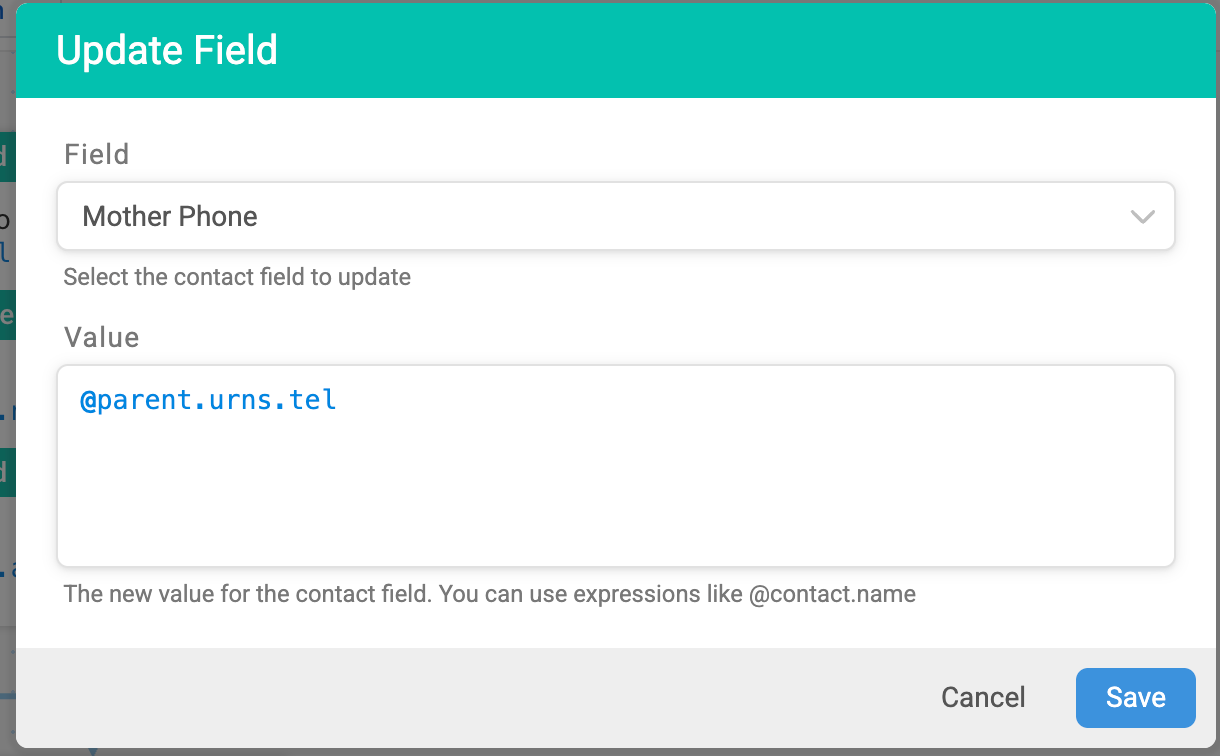
Task: Place cursor after 'tel' in the expression
Action: 338,402
